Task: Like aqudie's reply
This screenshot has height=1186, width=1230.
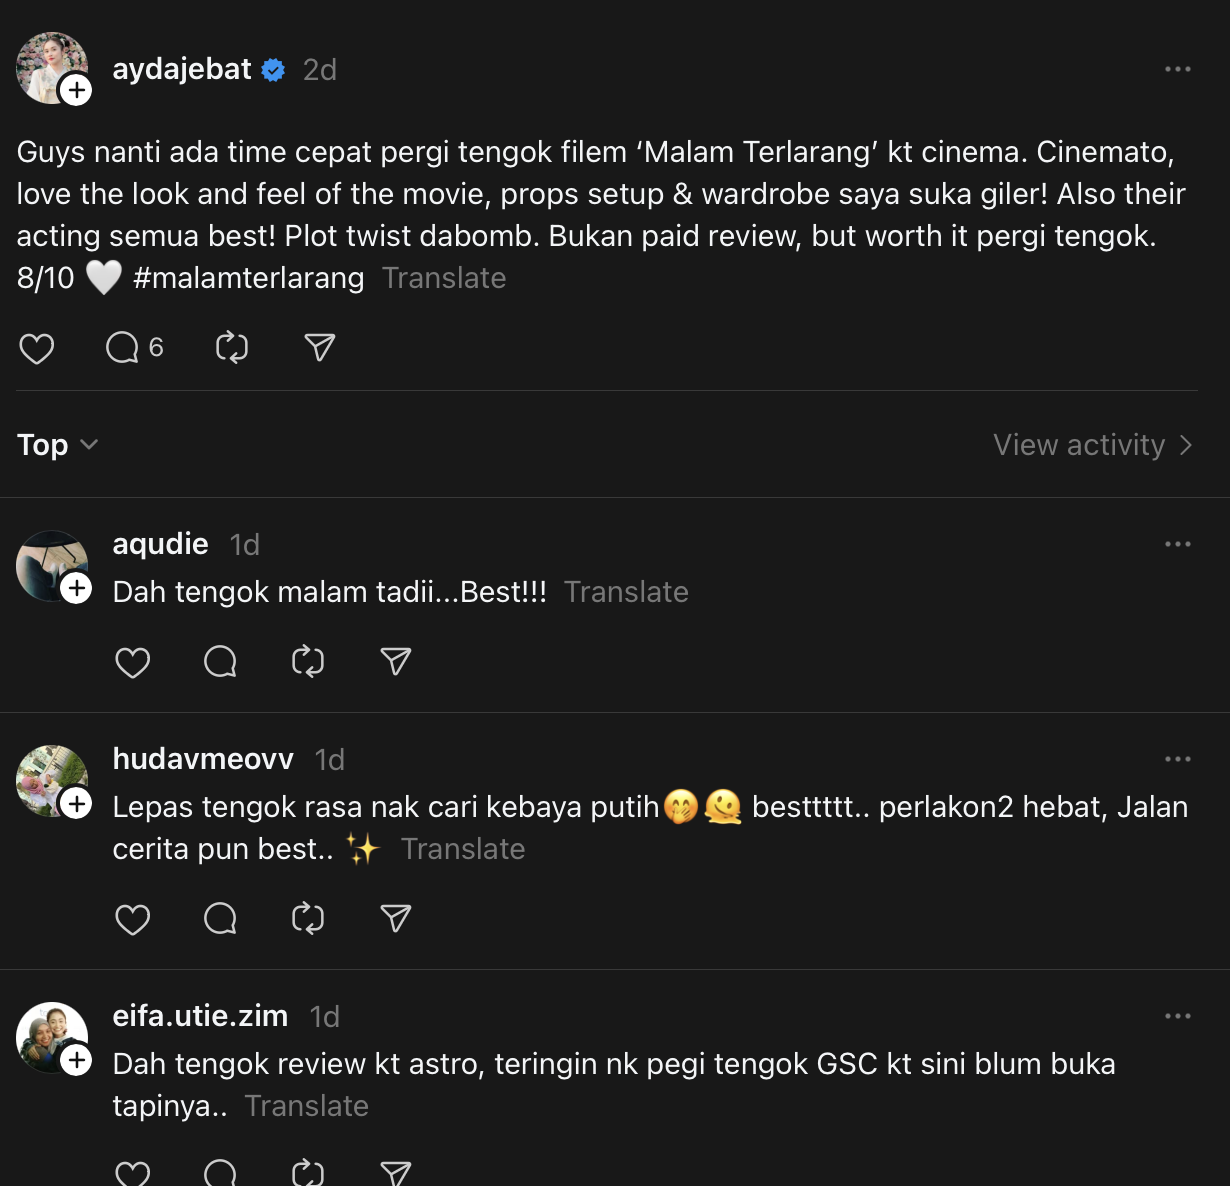Action: 133,662
